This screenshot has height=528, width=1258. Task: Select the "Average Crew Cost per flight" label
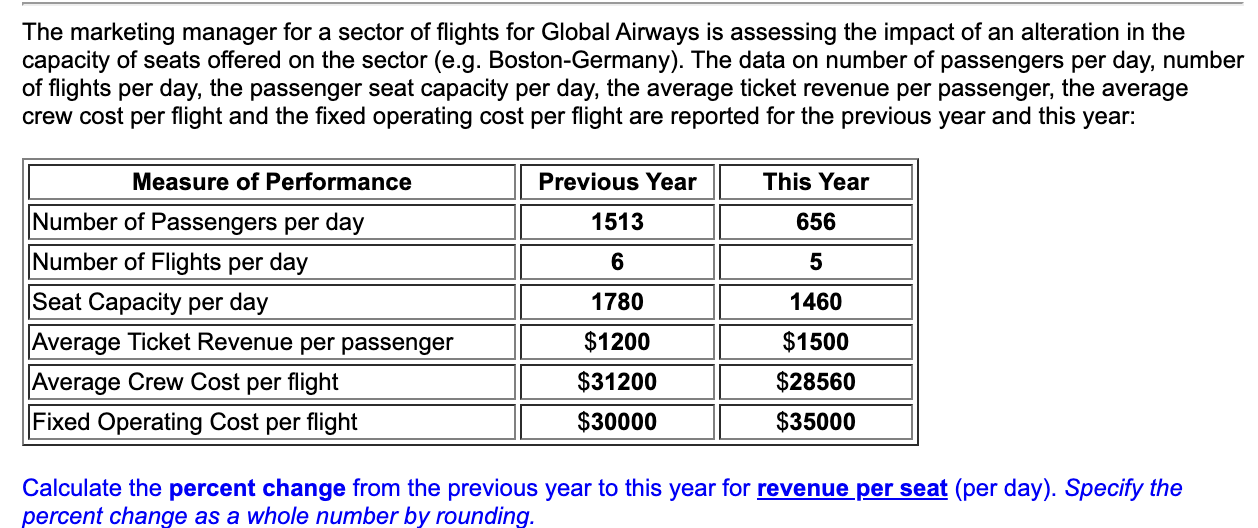186,382
